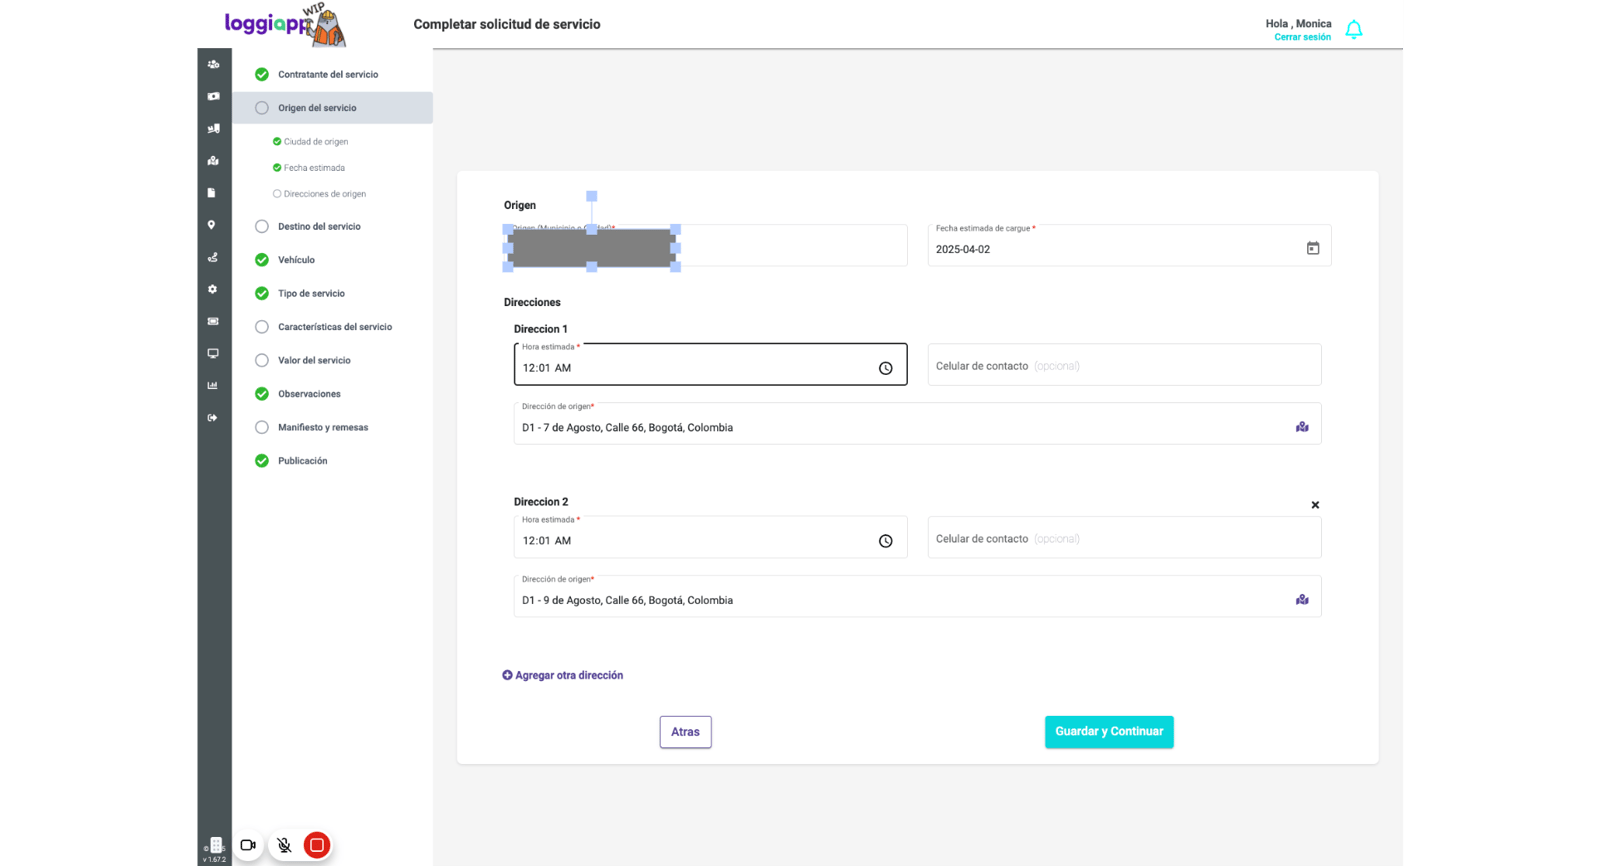Viewport: 1600px width, 866px height.
Task: Open the Tipo de servicio step
Action: [311, 293]
